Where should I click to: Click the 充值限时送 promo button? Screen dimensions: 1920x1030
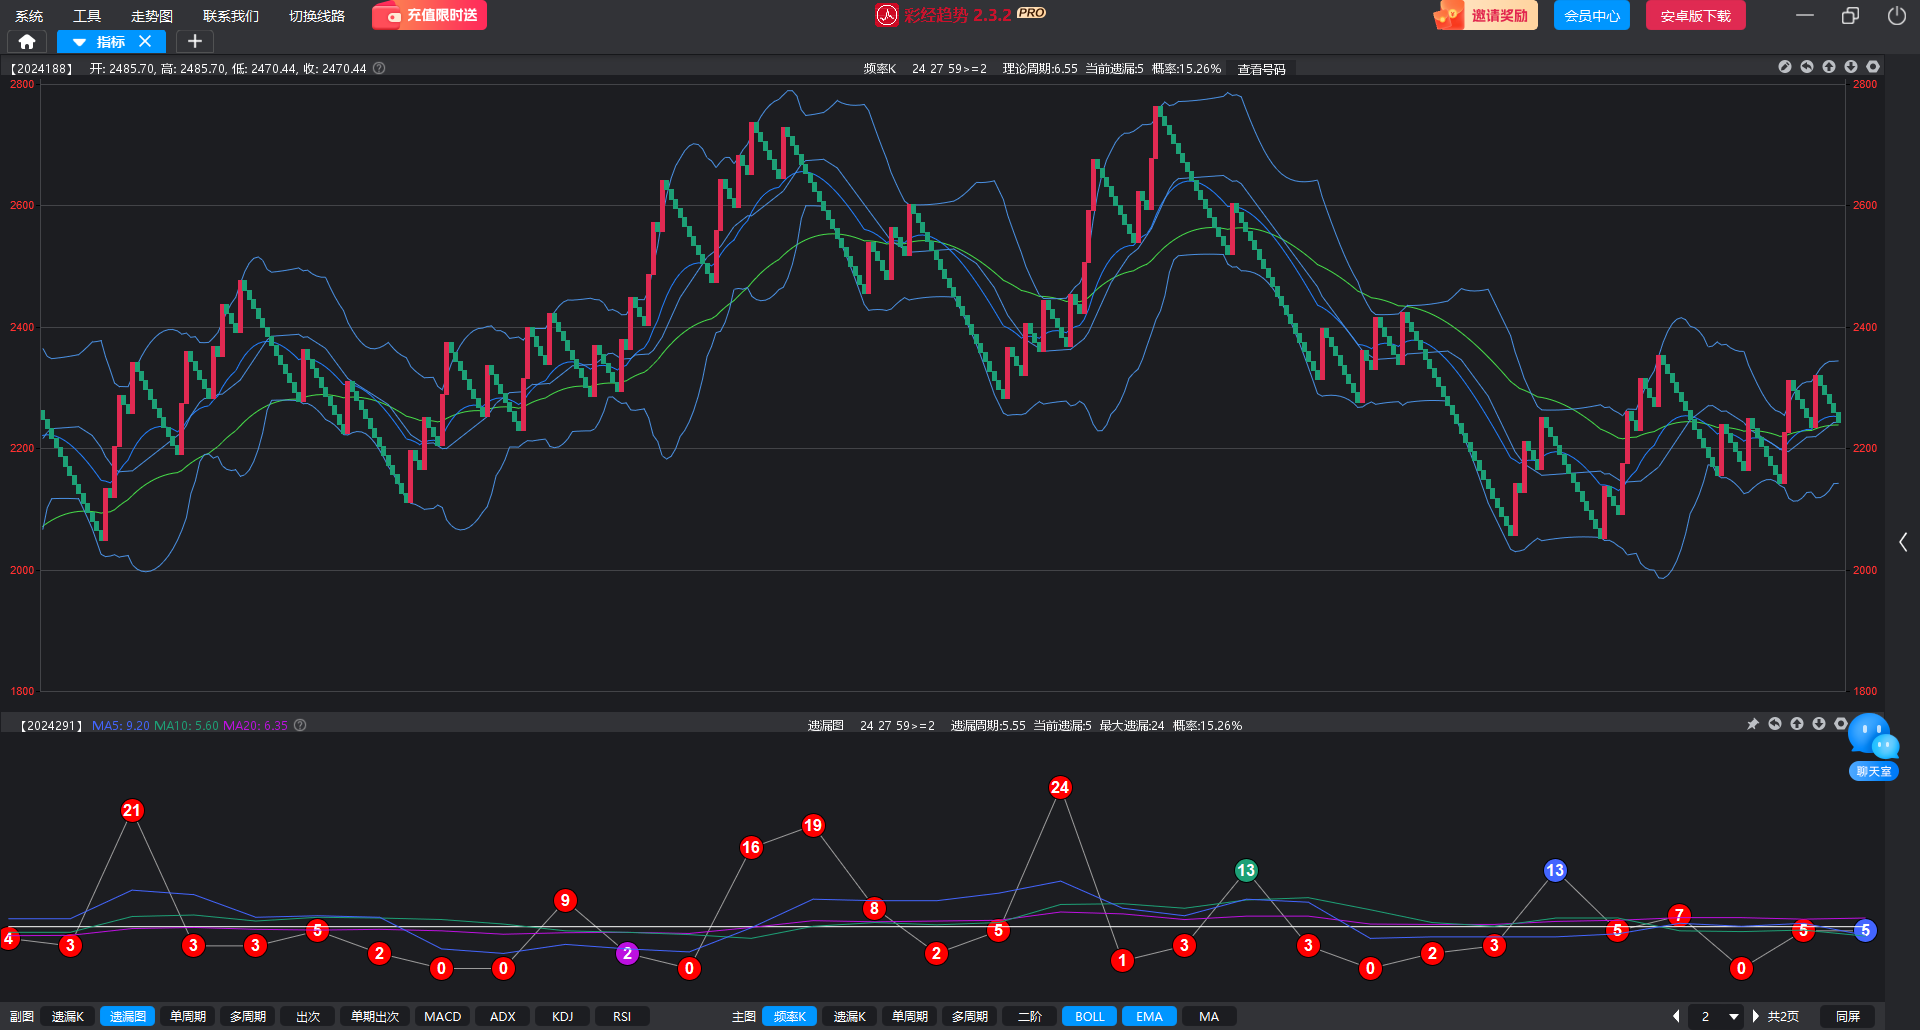430,16
